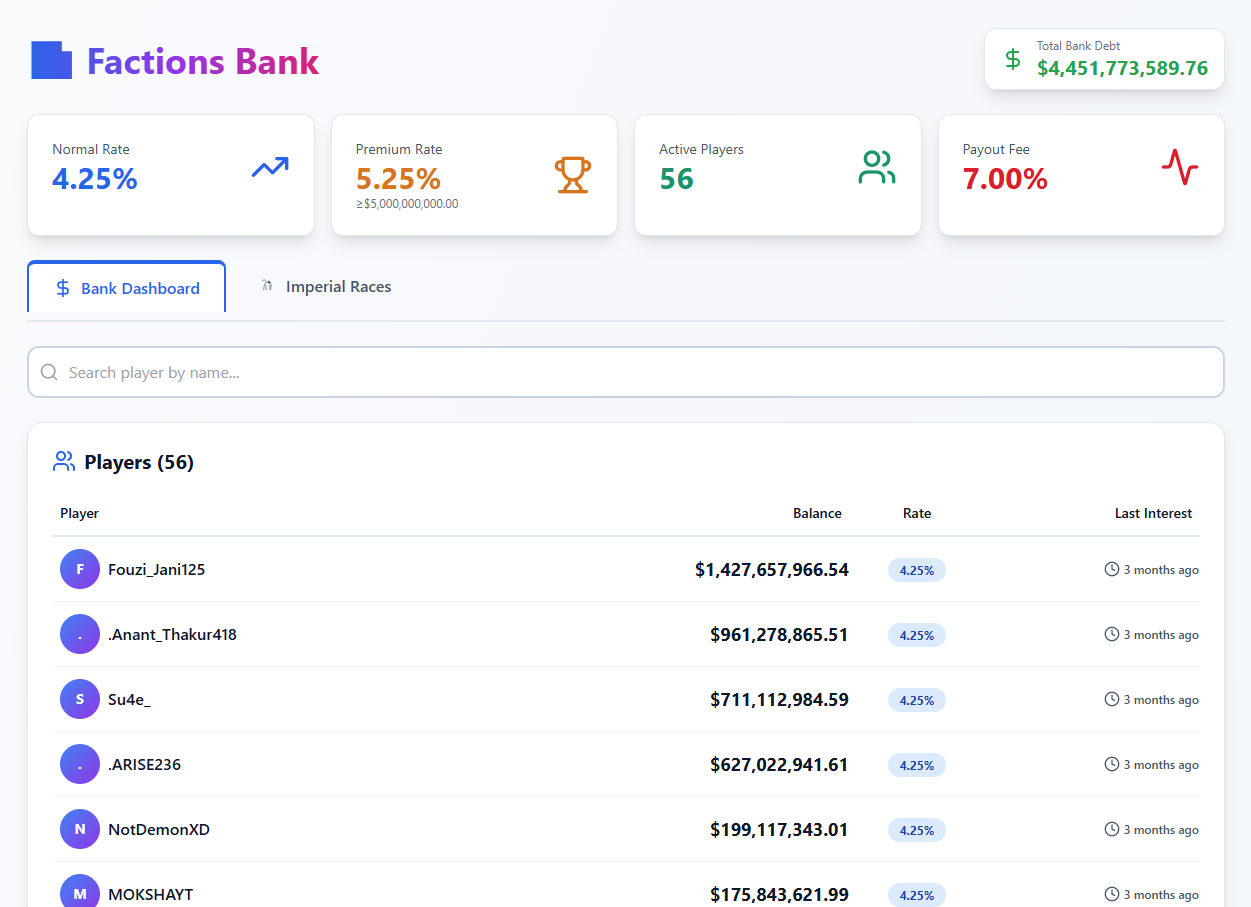Click the pulse icon in Payout Fee card
This screenshot has width=1251, height=907.
[1180, 167]
